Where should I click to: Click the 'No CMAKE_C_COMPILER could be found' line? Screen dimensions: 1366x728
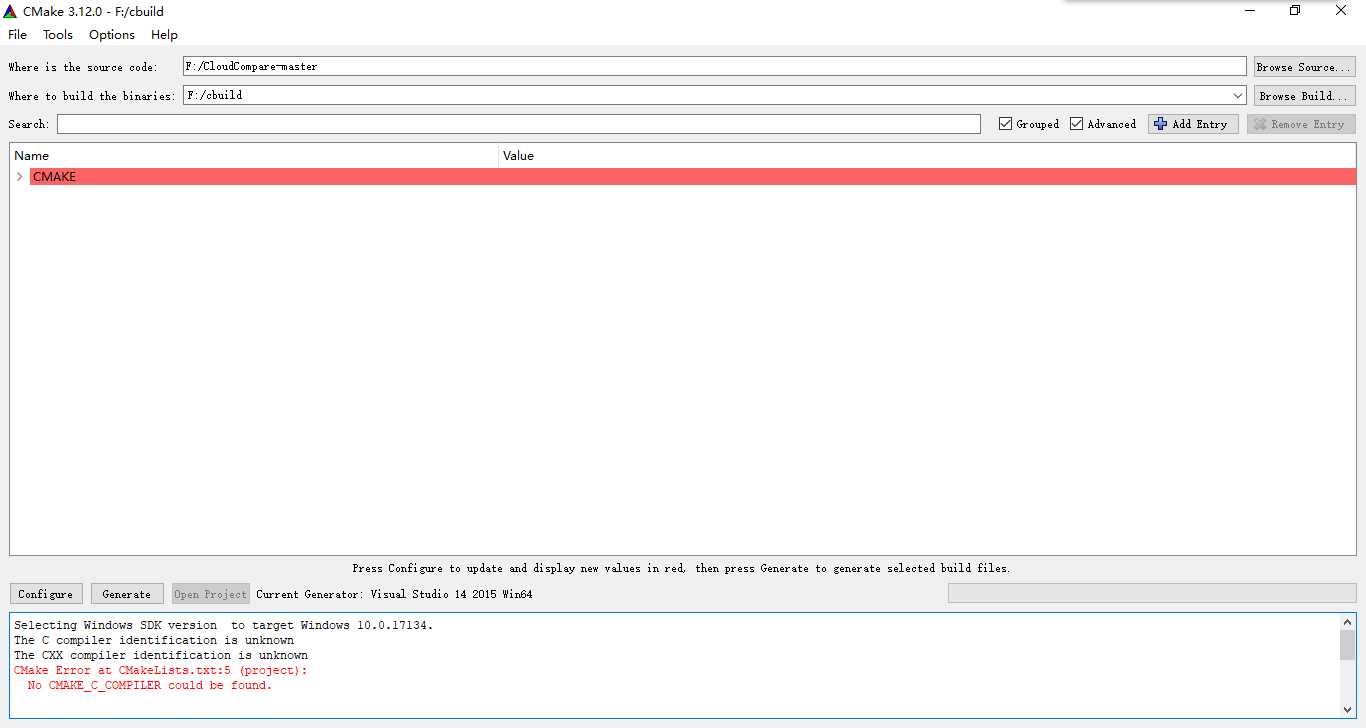click(x=149, y=686)
